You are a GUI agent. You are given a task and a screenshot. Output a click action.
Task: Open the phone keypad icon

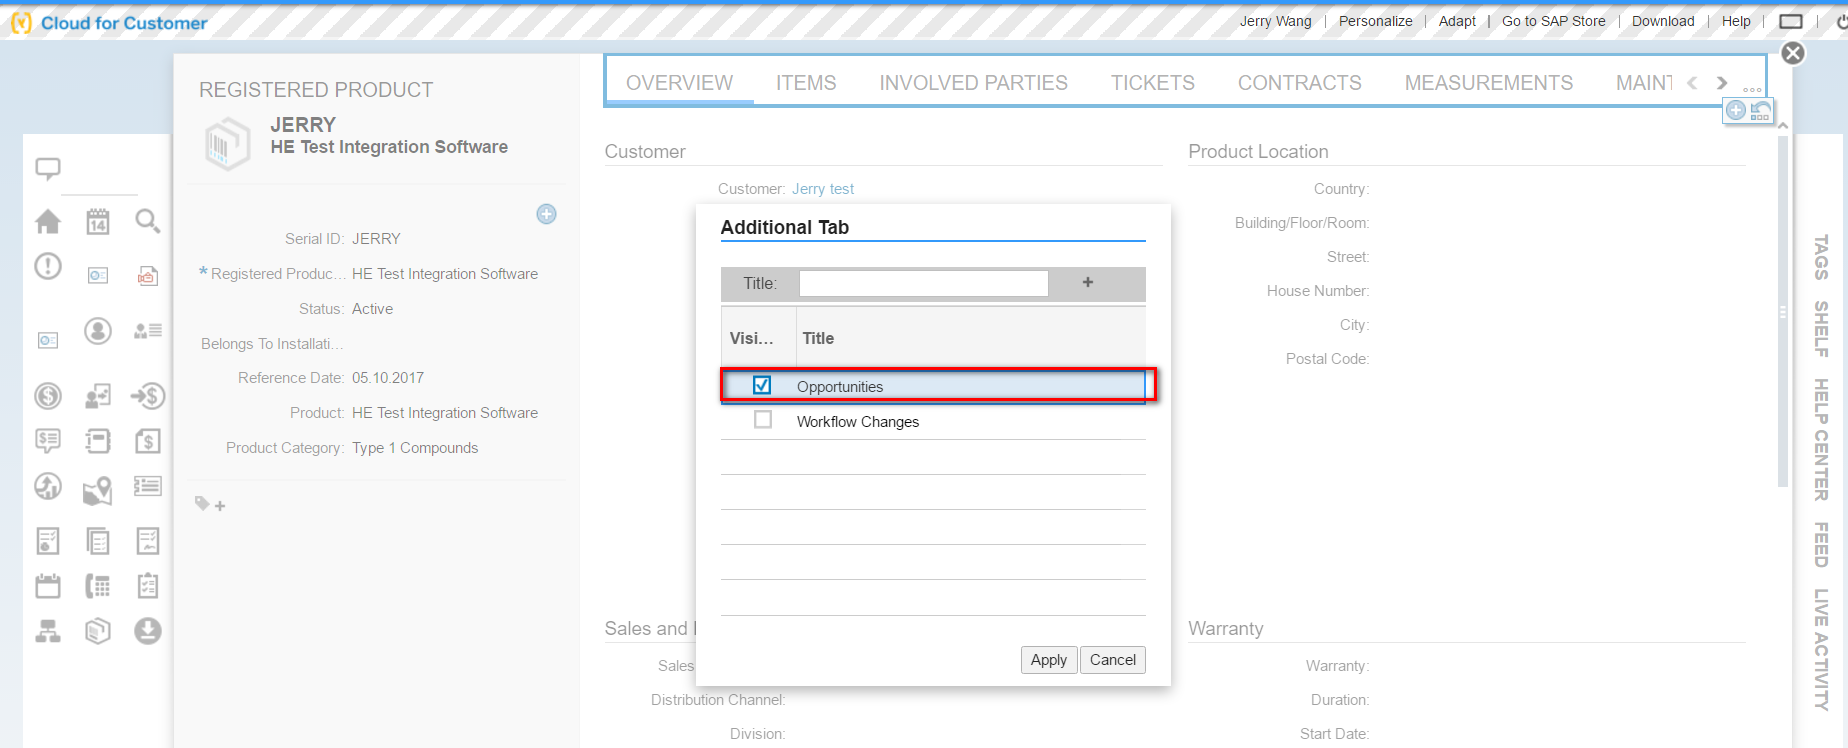tap(98, 586)
